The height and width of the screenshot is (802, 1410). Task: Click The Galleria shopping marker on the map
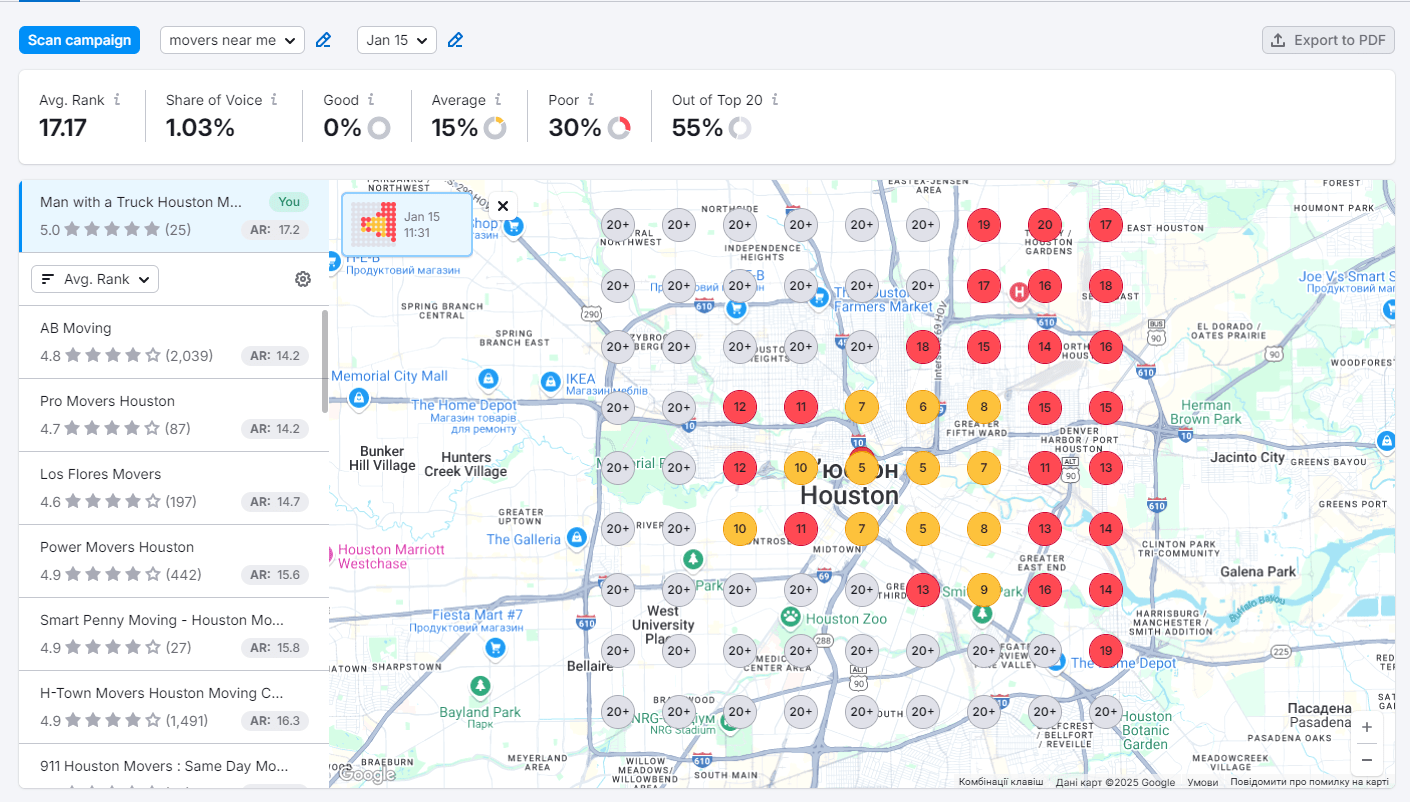pos(576,538)
